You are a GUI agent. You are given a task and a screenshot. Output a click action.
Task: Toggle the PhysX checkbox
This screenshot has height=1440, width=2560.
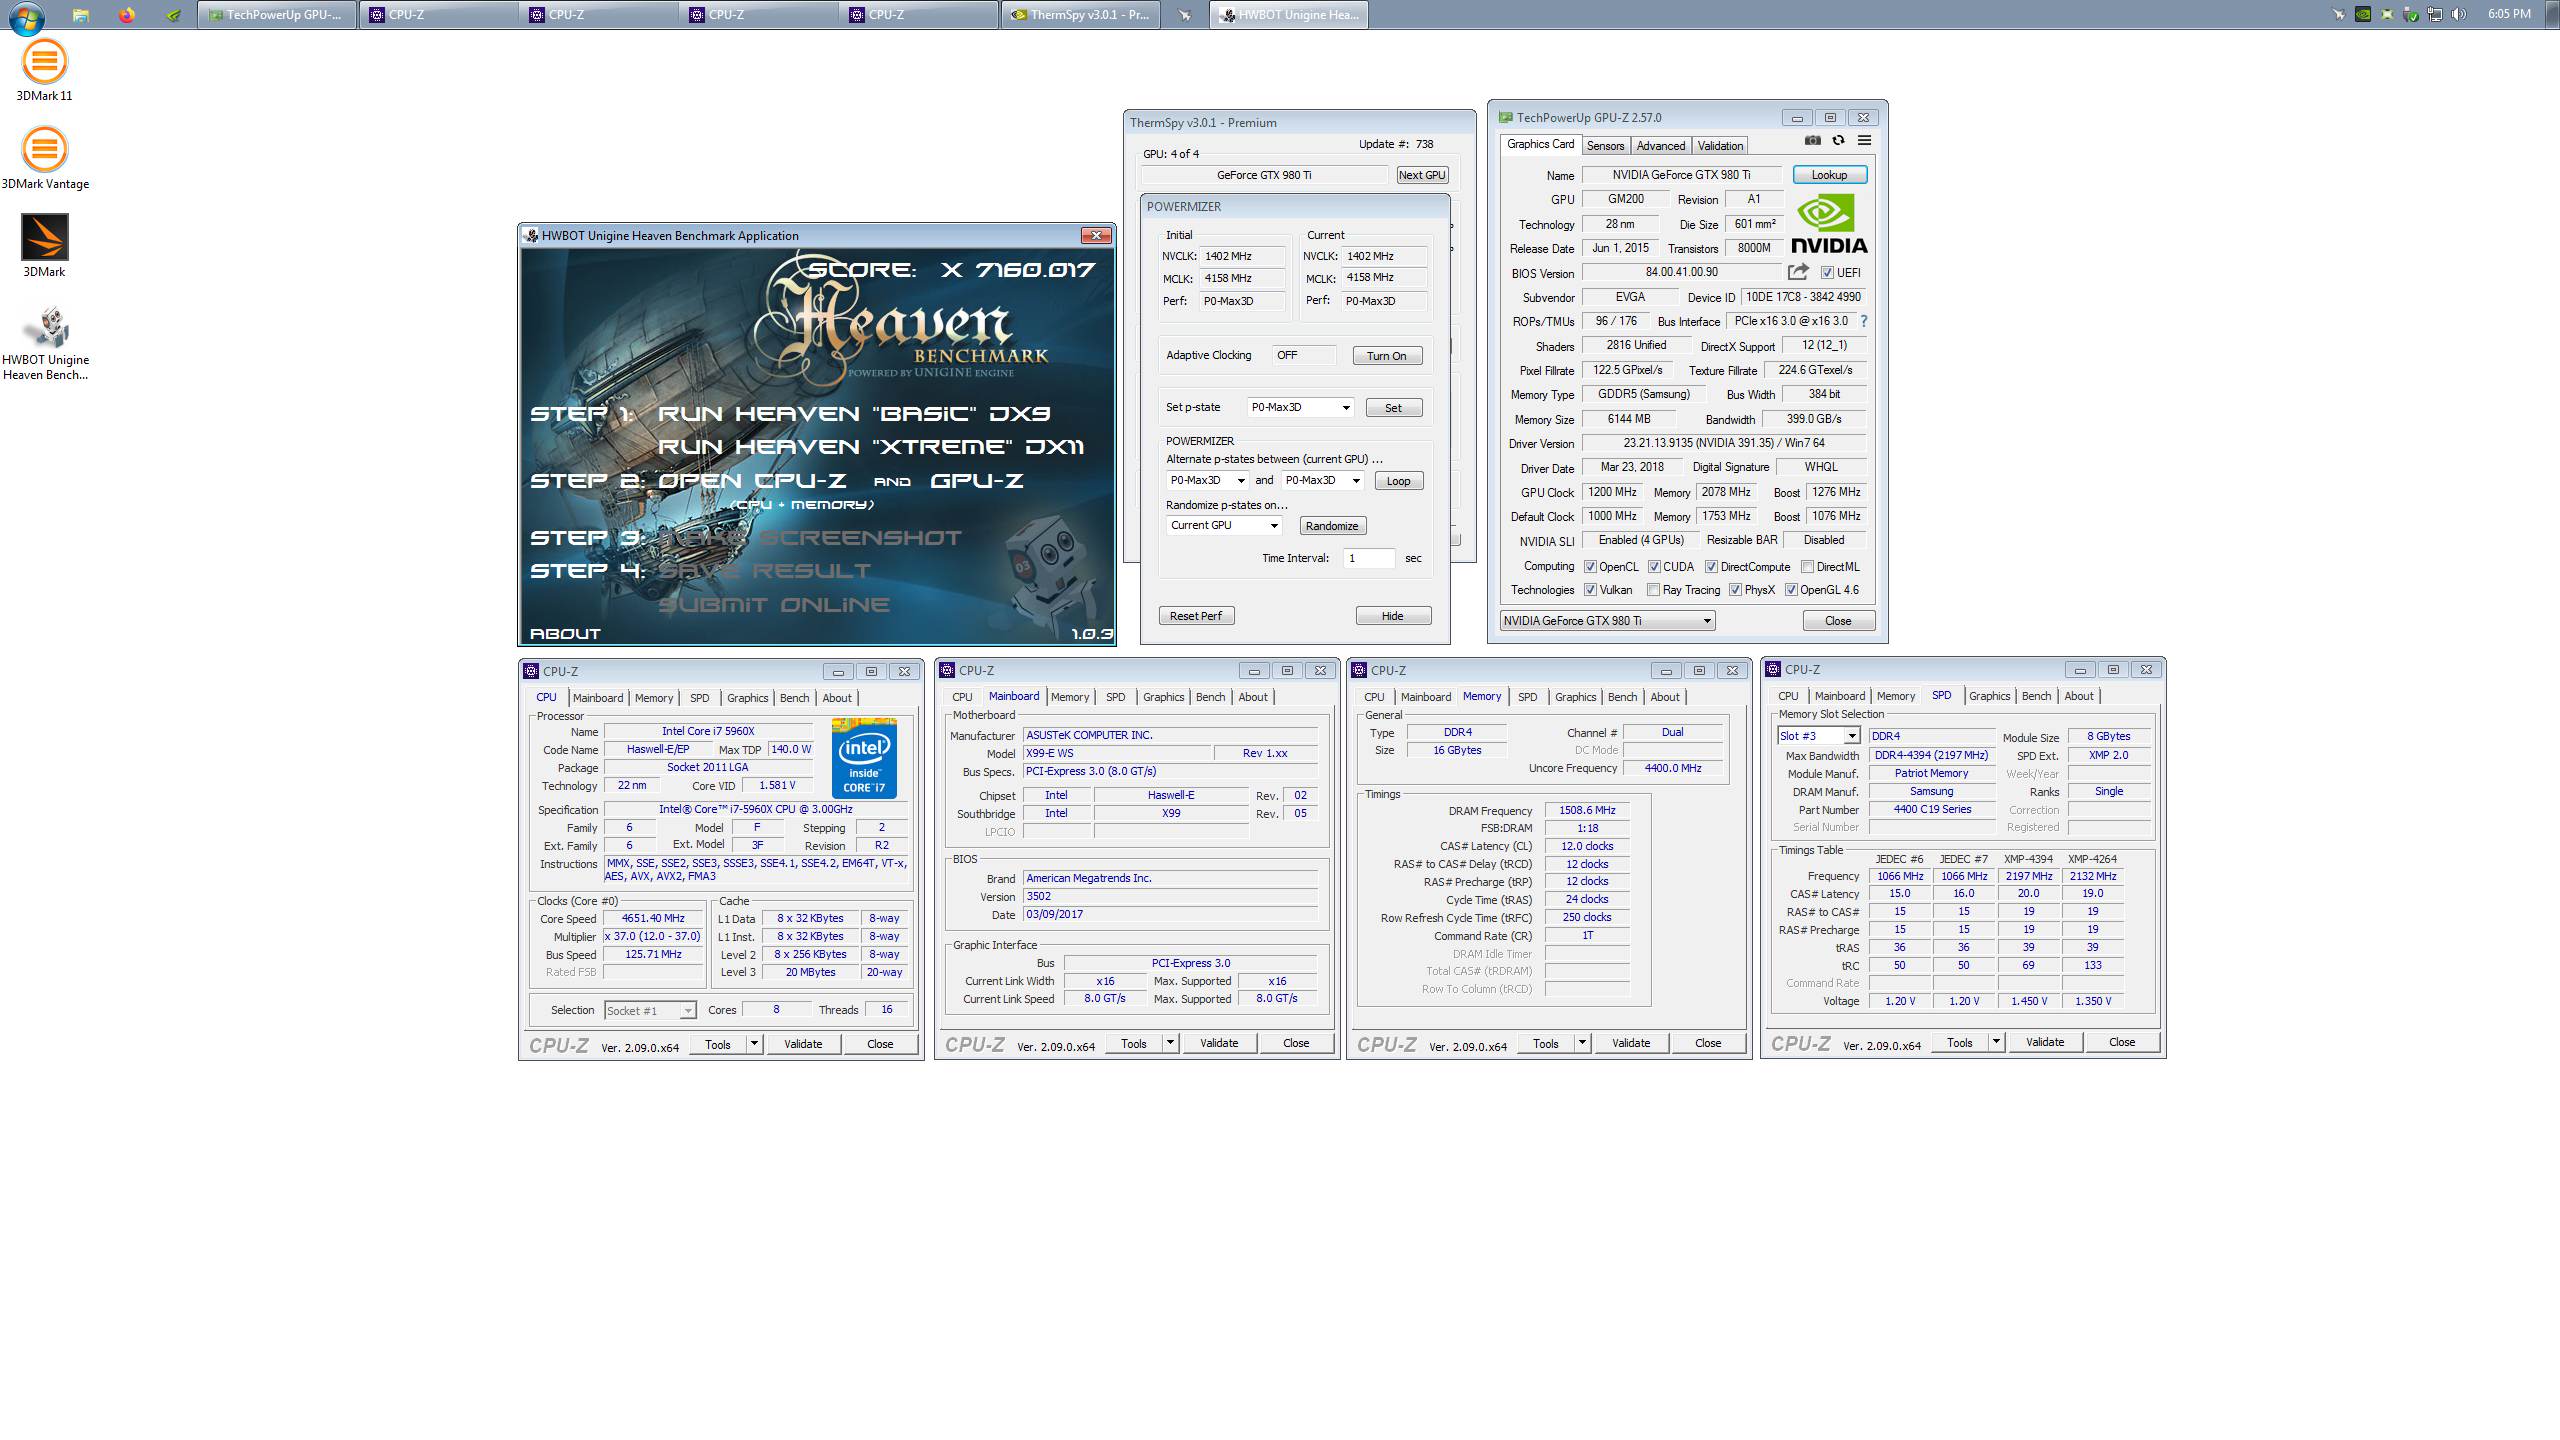[x=1735, y=590]
